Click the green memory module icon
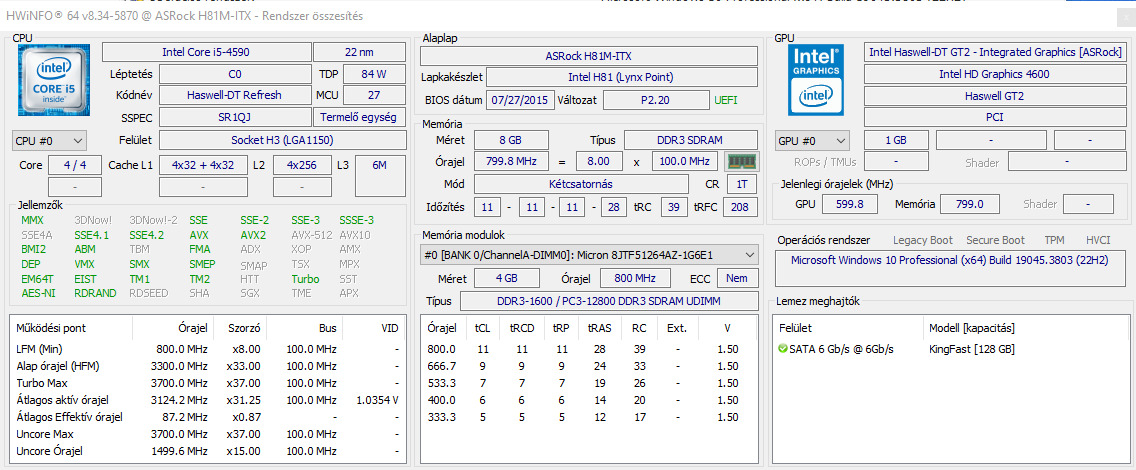The image size is (1136, 470). (741, 161)
